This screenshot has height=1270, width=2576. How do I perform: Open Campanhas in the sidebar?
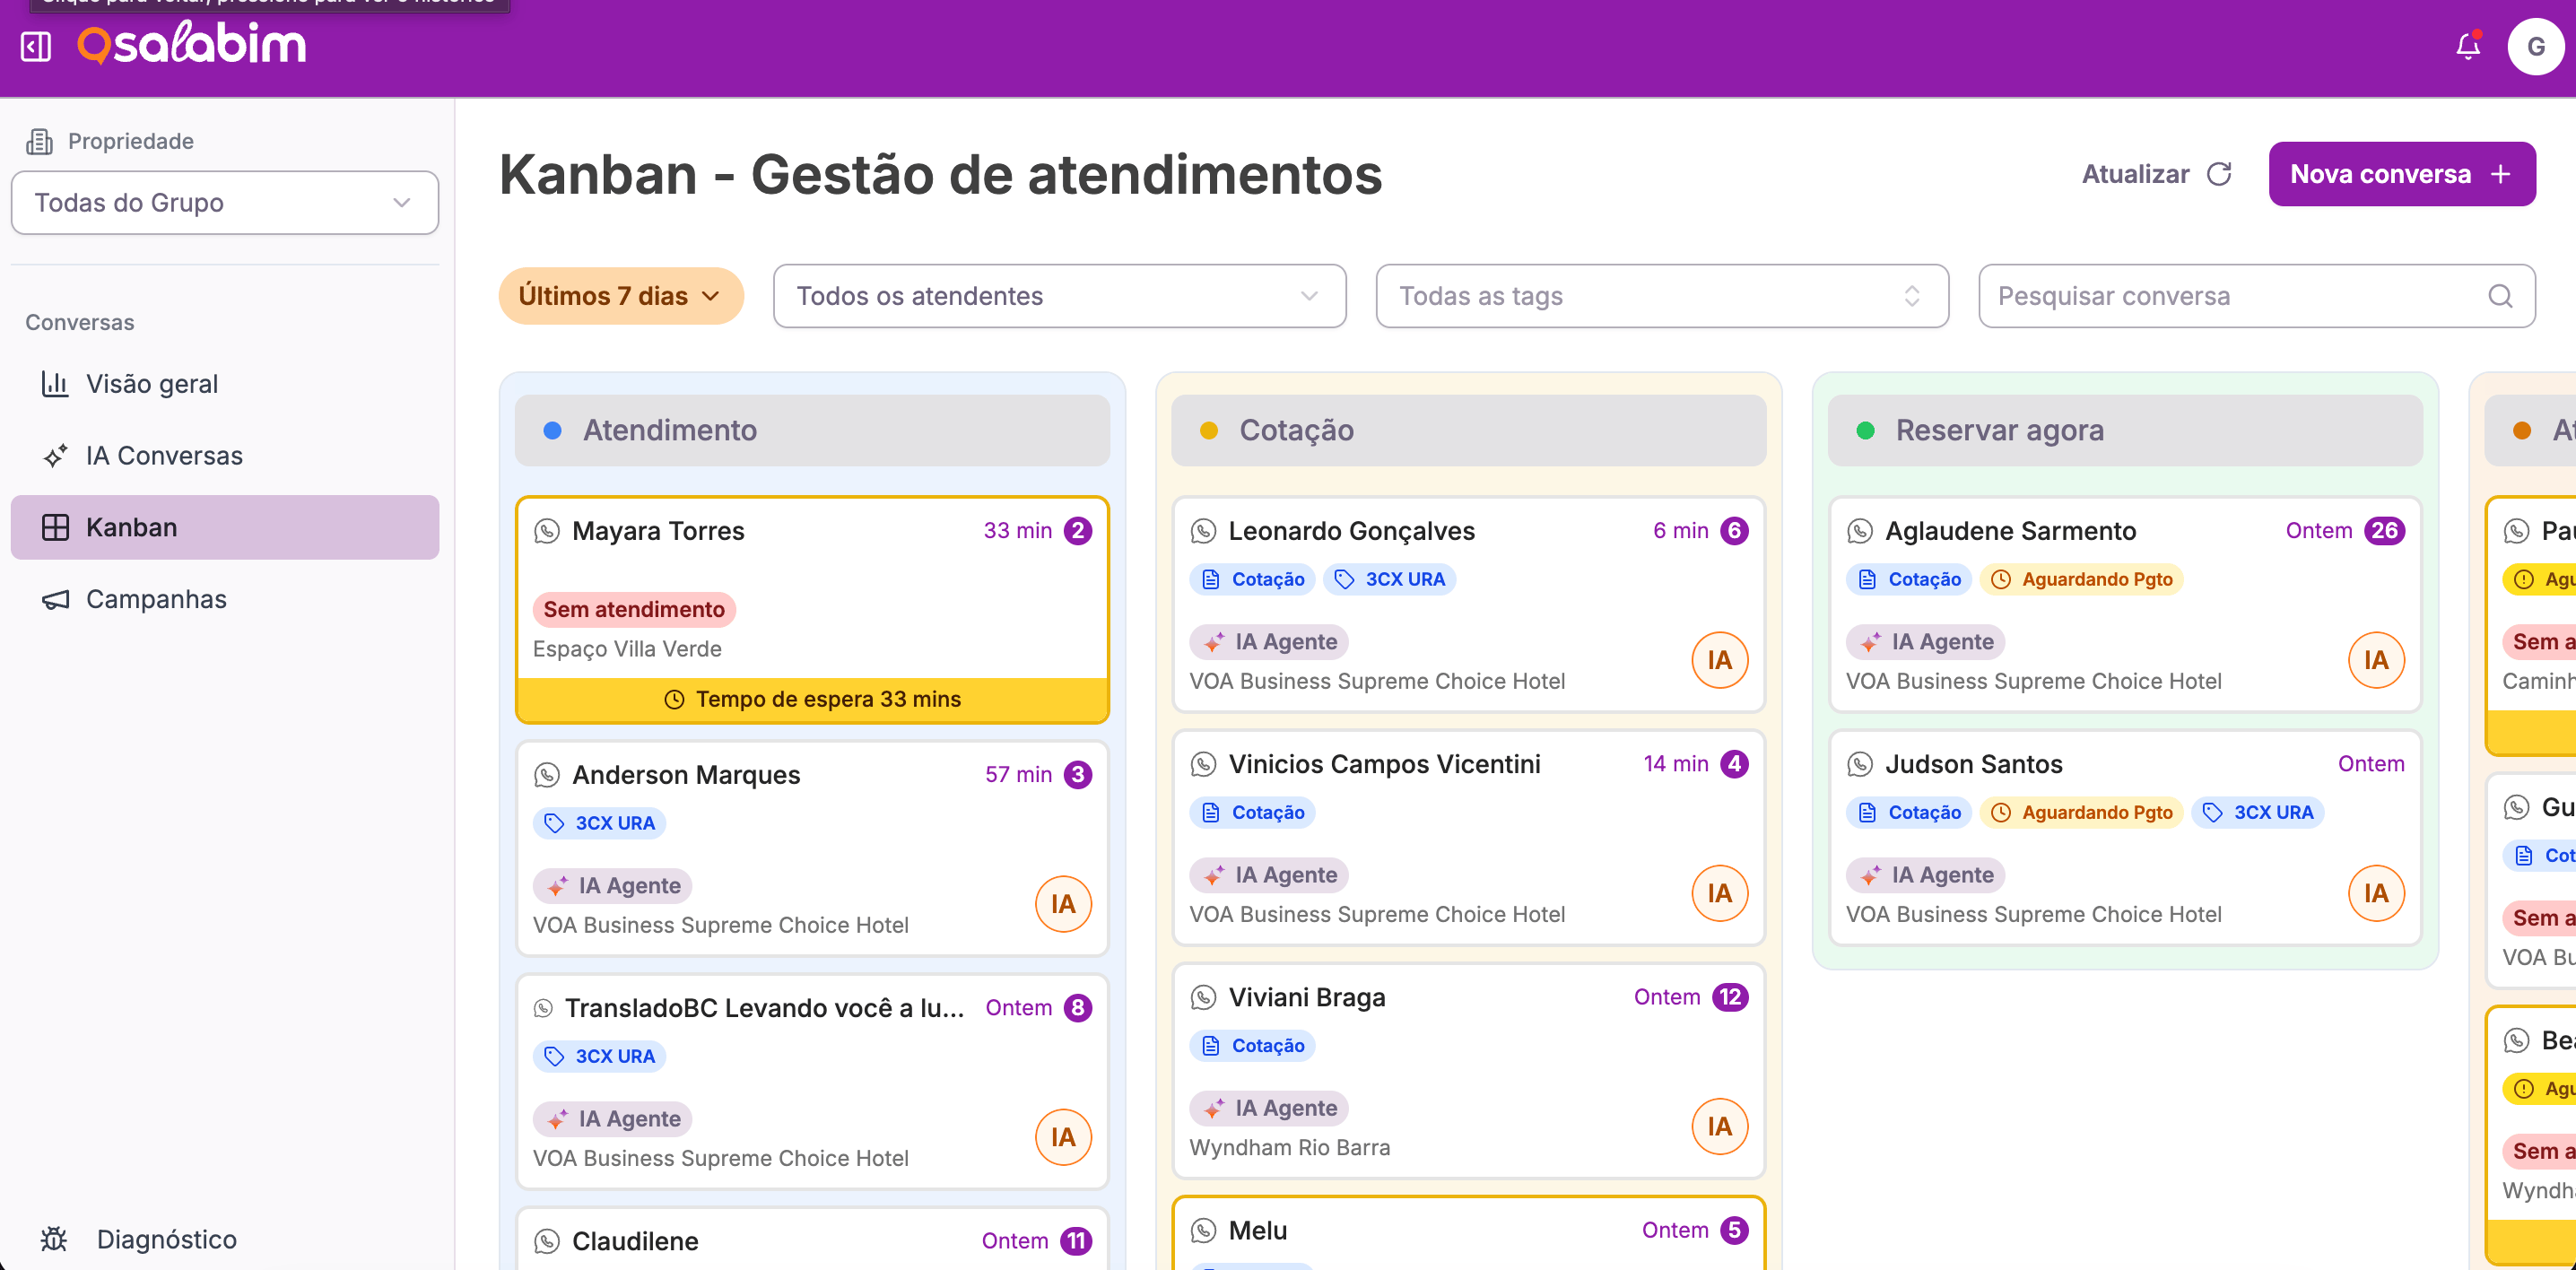[x=225, y=599]
